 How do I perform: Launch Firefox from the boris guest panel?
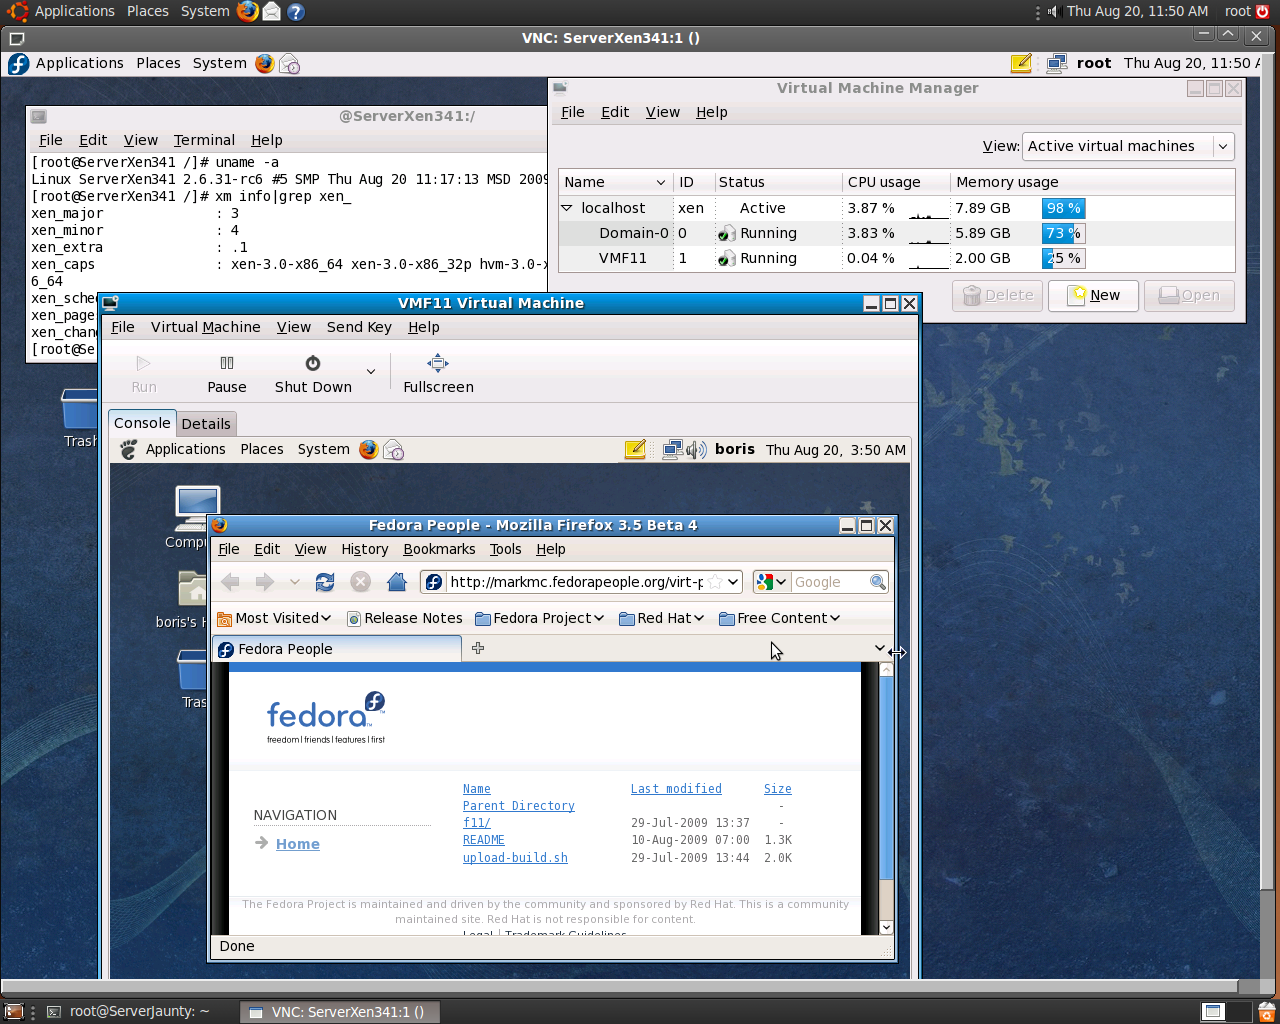click(x=369, y=450)
